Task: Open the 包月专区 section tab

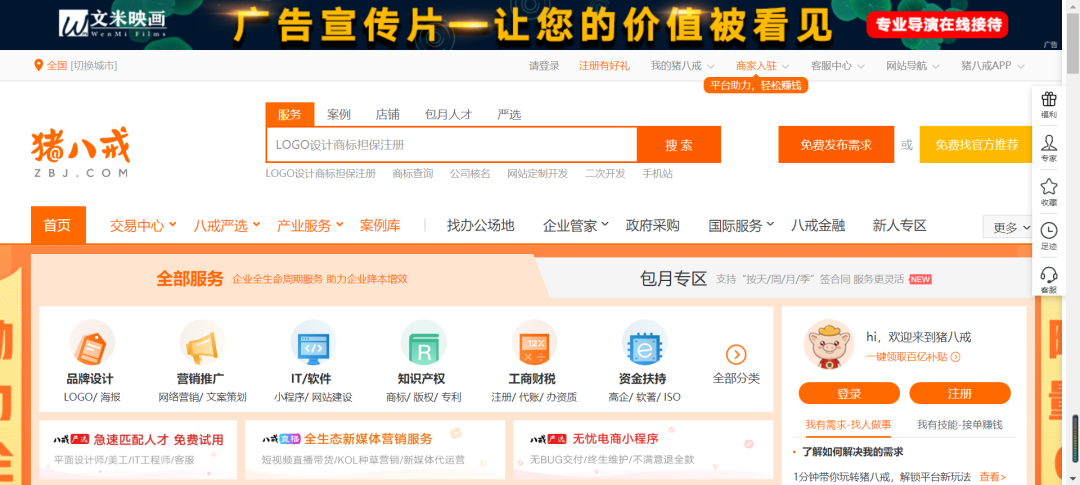Action: coord(674,279)
